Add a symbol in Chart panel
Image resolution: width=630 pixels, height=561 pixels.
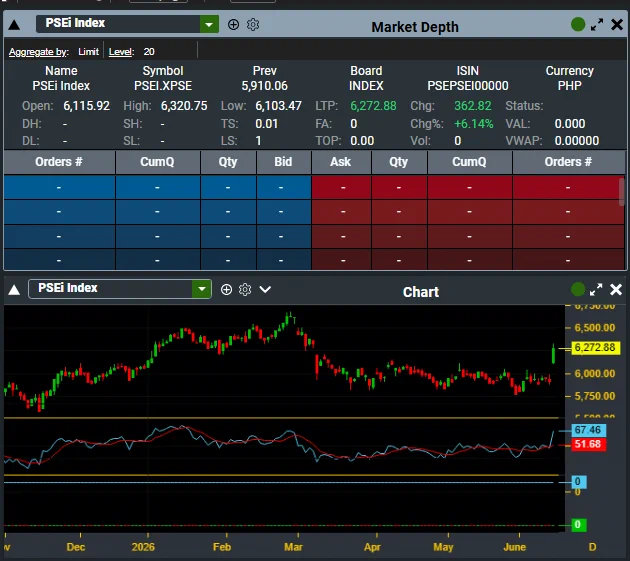click(x=226, y=289)
